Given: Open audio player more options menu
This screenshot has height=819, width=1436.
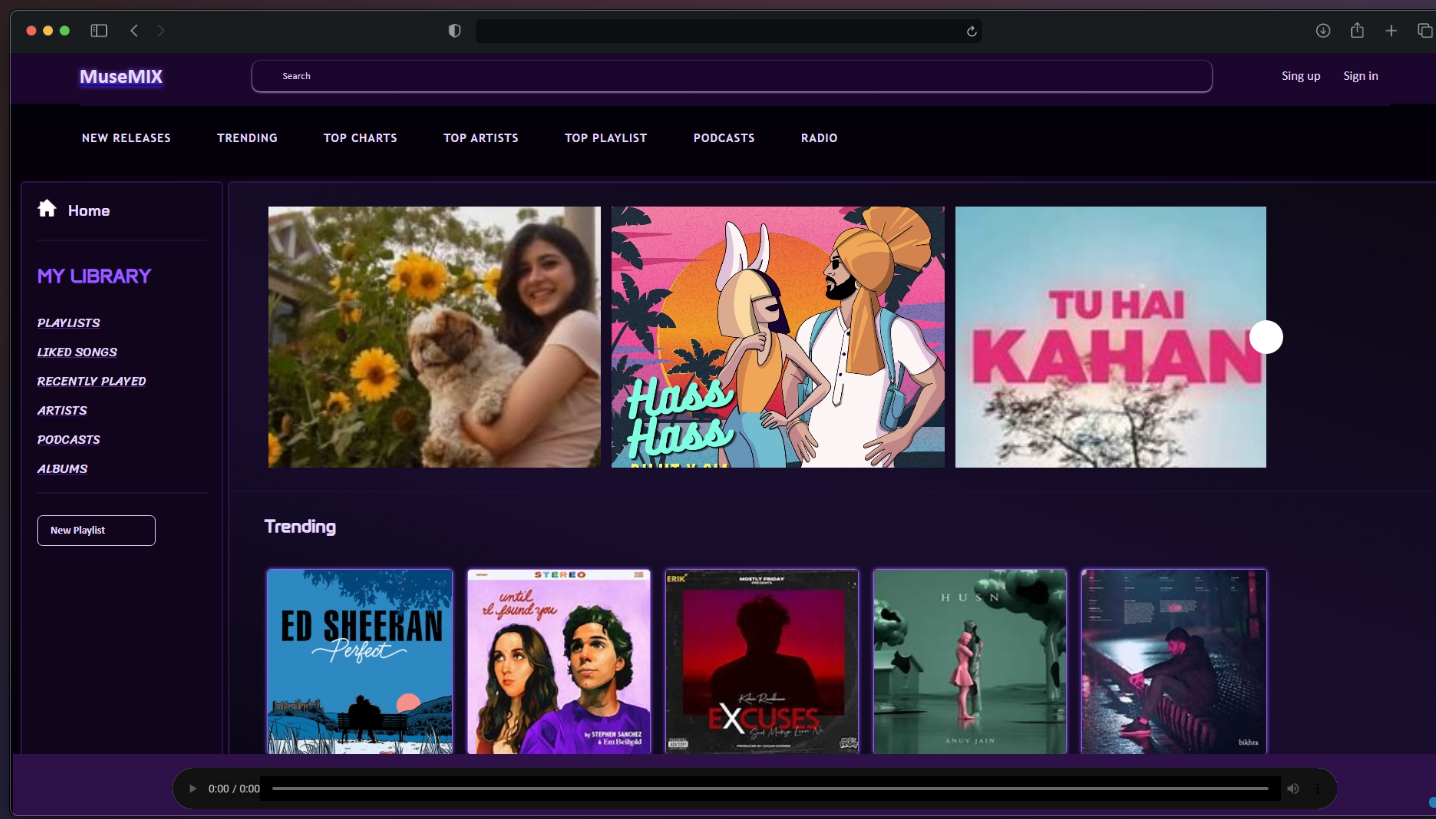Looking at the screenshot, I should click(x=1318, y=789).
